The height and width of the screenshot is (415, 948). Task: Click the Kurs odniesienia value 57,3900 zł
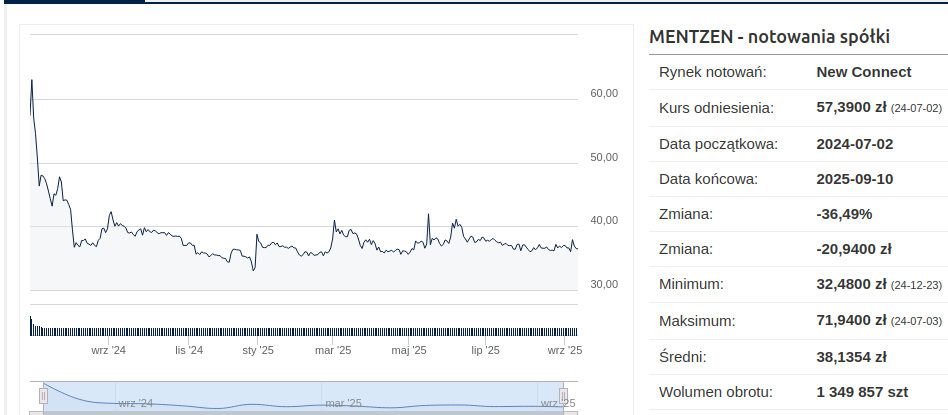[x=851, y=107]
